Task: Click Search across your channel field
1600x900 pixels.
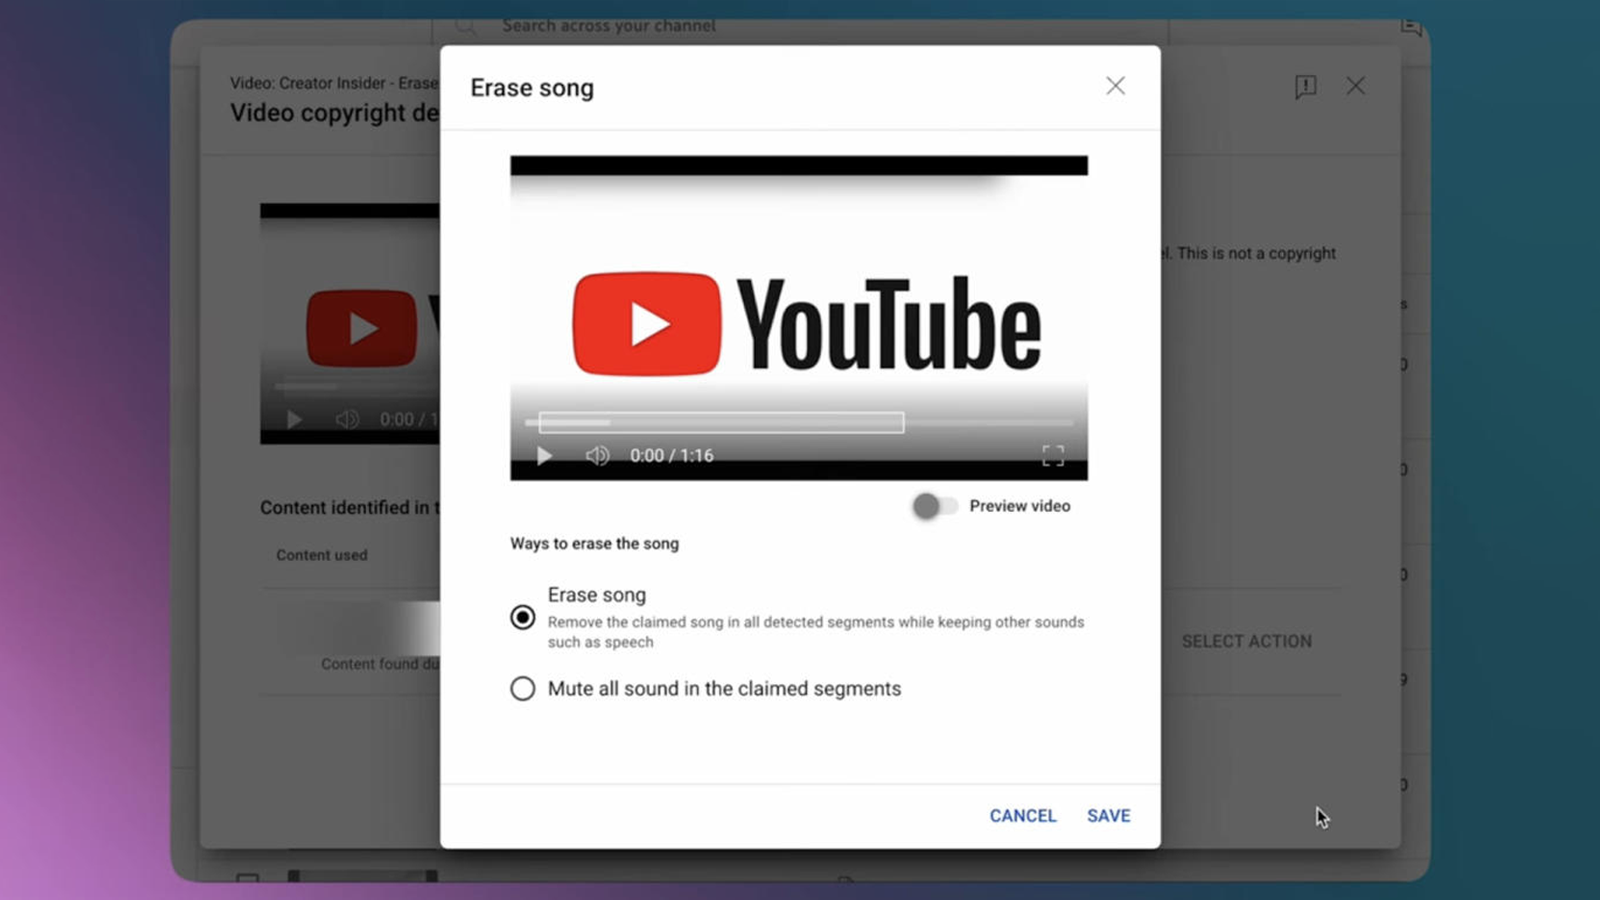Action: (800, 26)
